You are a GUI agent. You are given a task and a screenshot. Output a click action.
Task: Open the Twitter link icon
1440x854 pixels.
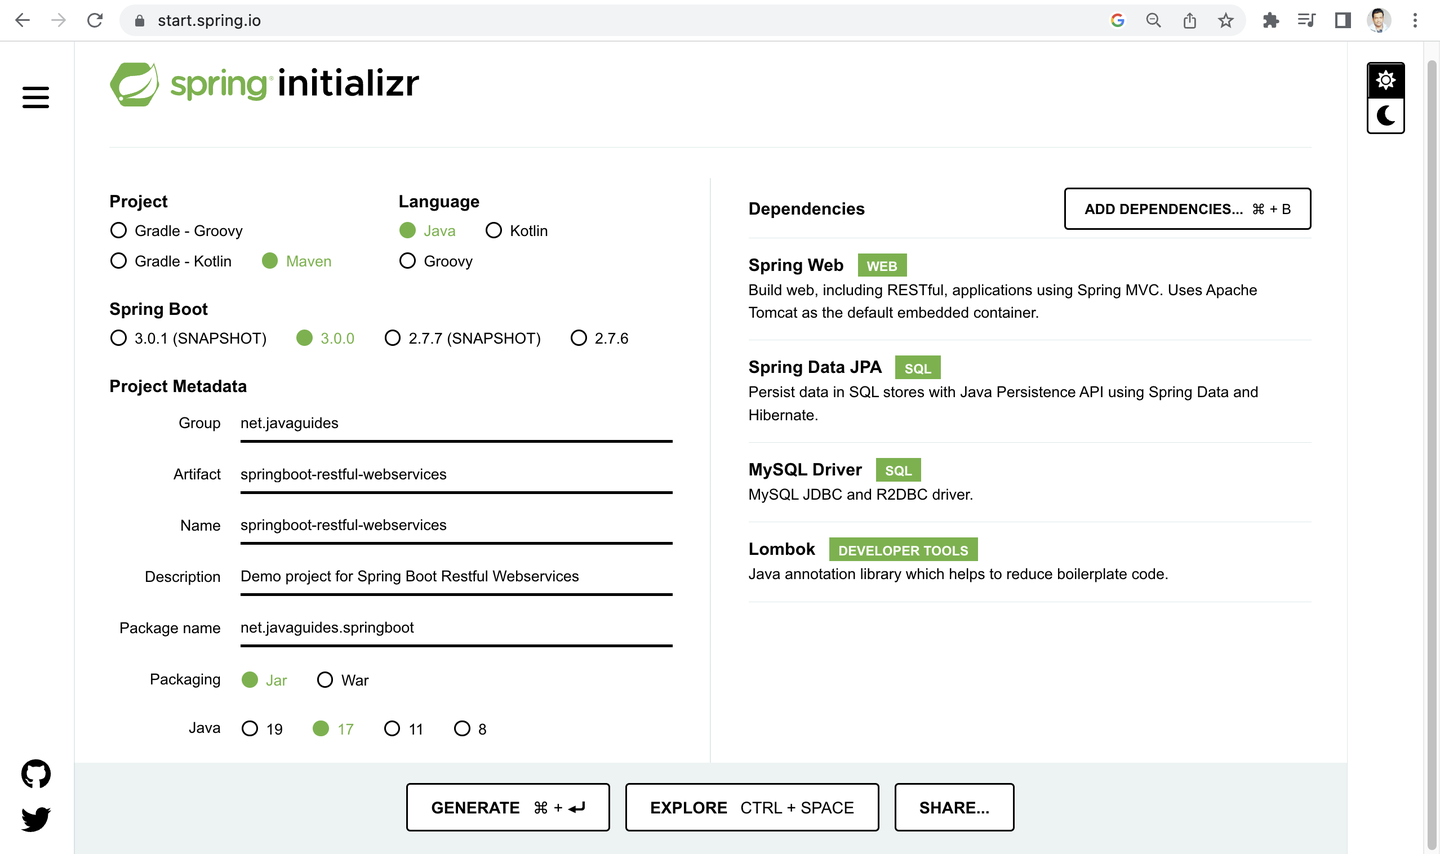coord(35,818)
